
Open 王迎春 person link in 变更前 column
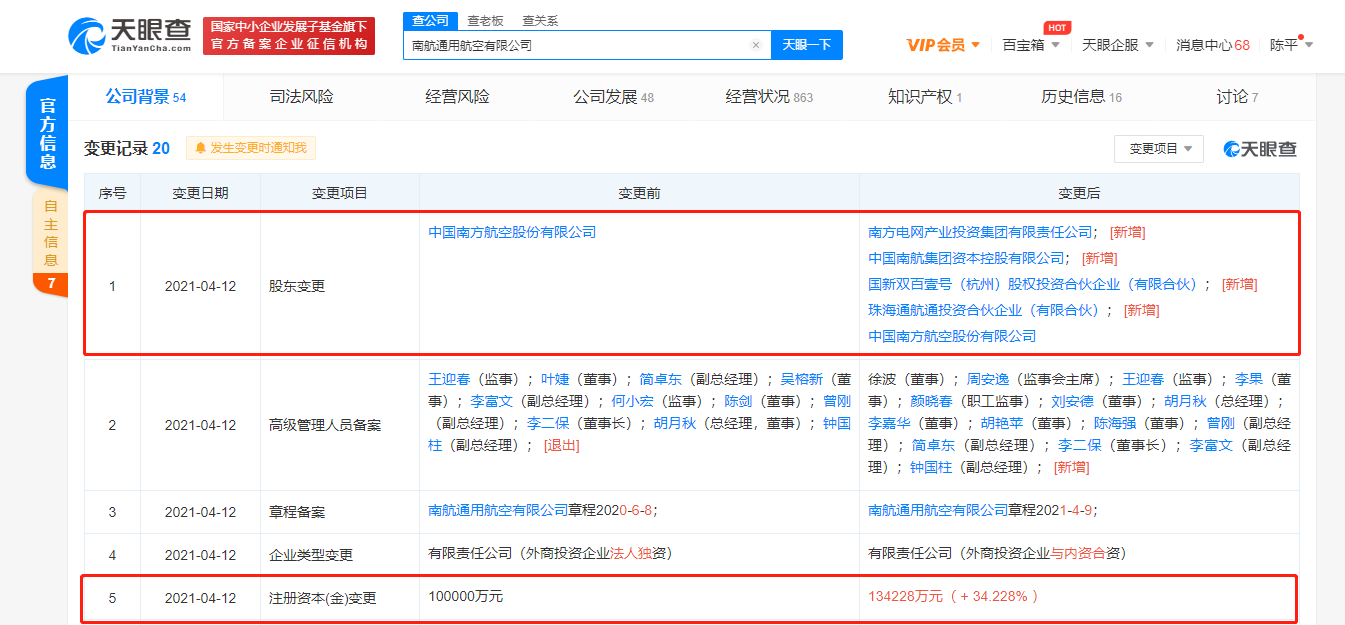(449, 379)
